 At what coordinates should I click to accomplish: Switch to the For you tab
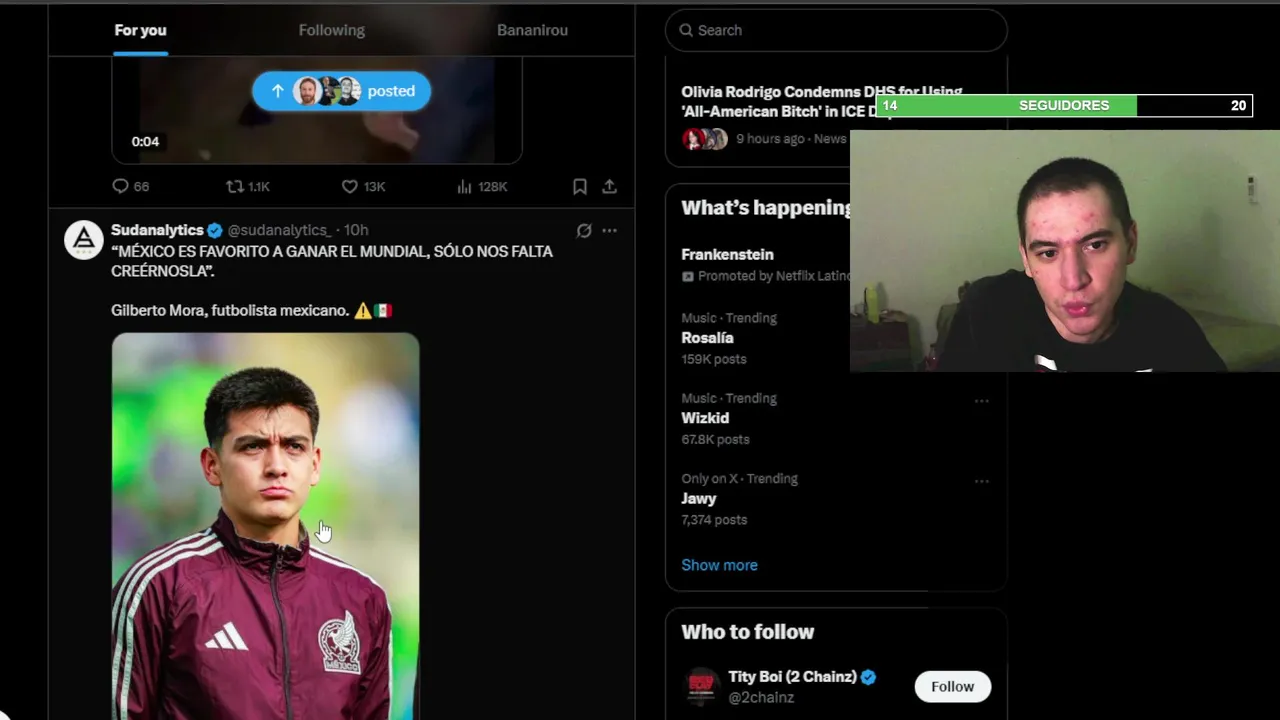pyautogui.click(x=140, y=30)
